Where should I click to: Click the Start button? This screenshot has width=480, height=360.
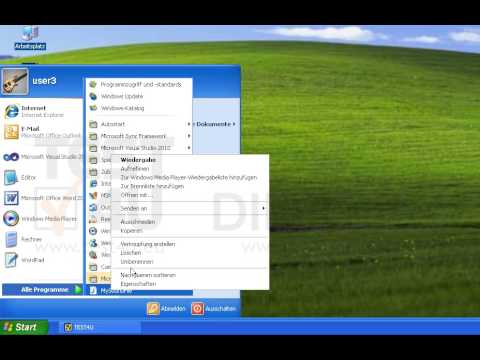[24, 327]
